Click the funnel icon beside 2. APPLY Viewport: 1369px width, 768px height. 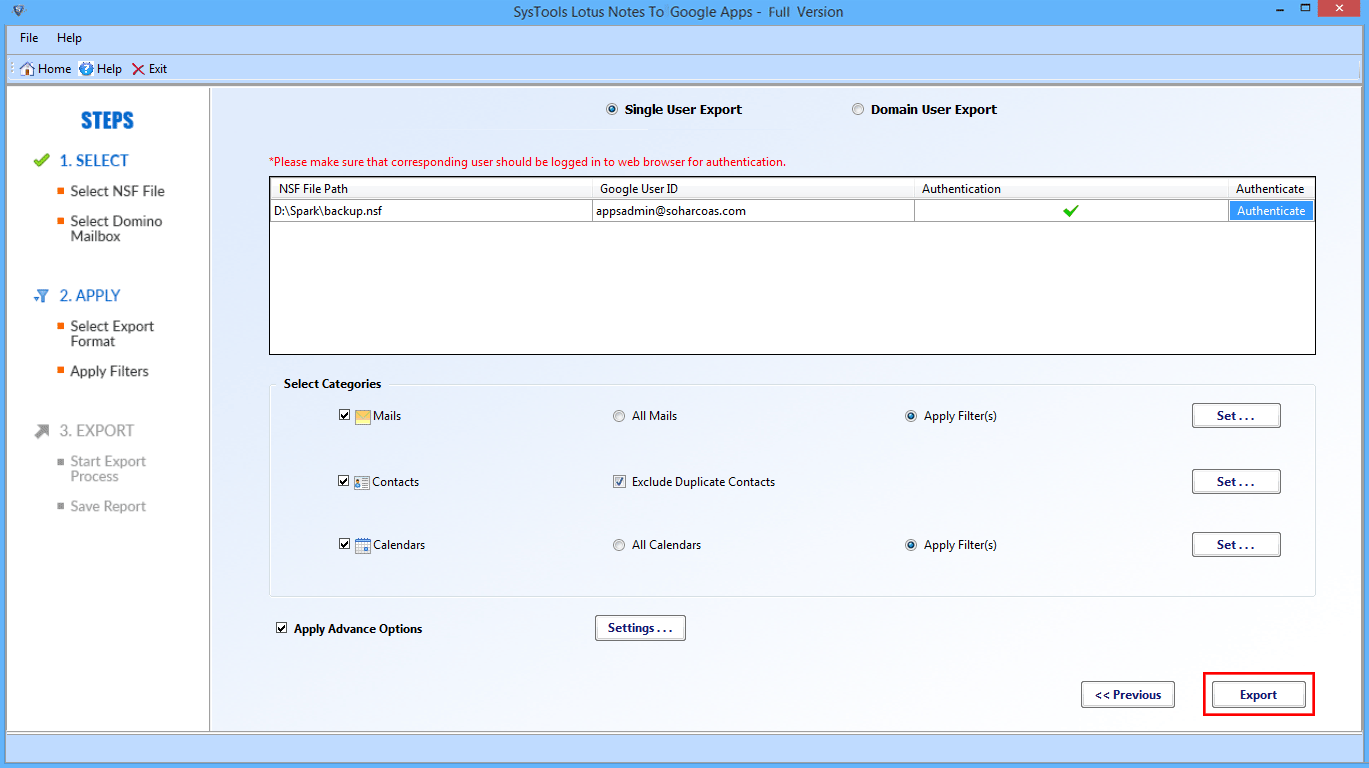pos(41,296)
